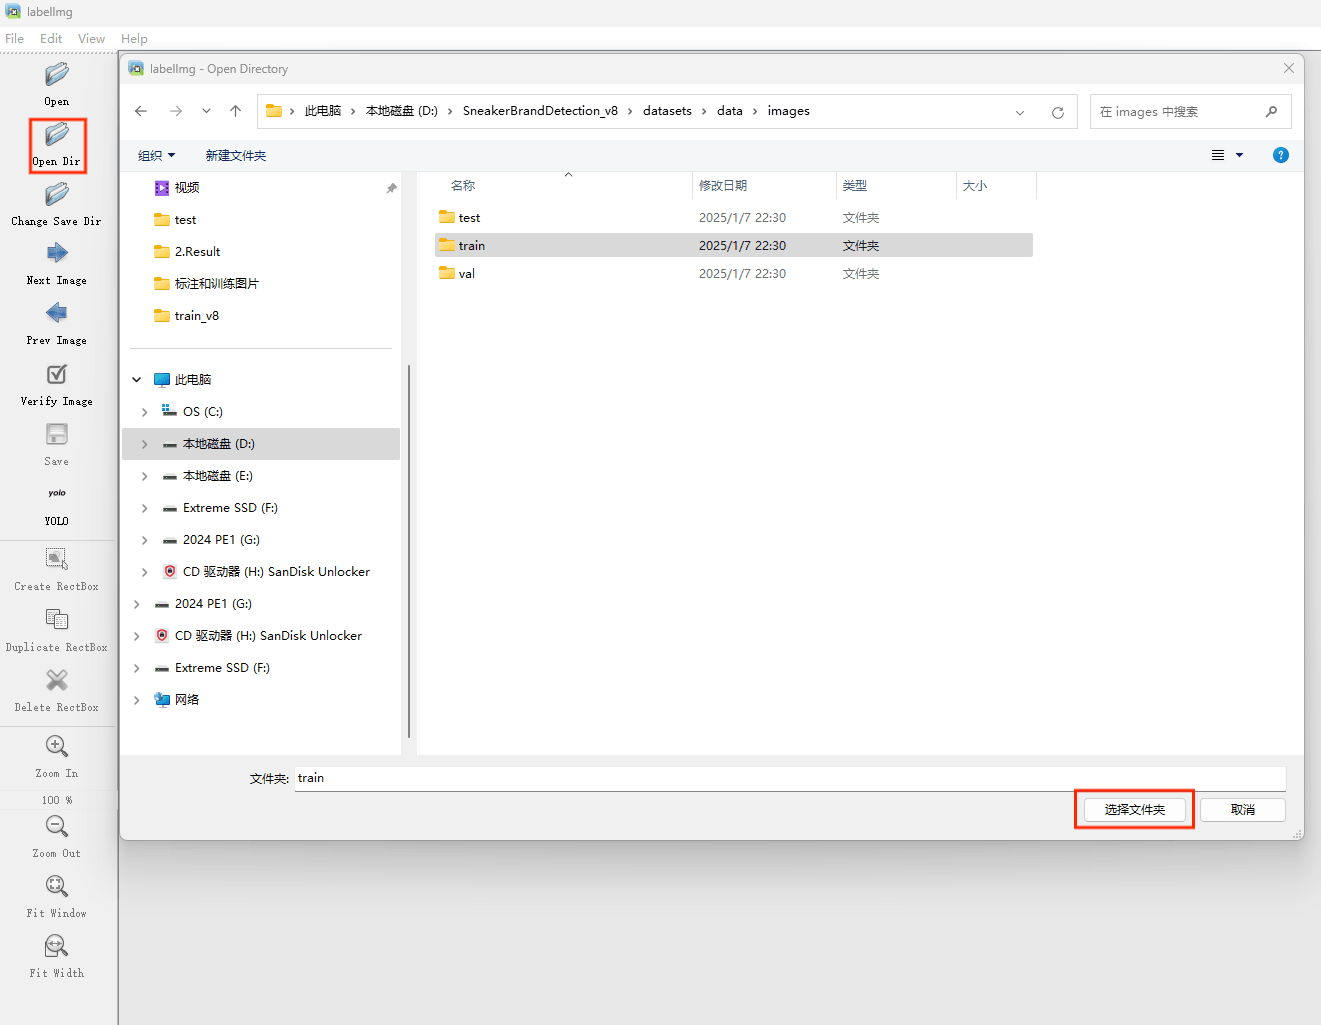Open the address bar history dropdown
Viewport: 1321px width, 1025px height.
pos(1020,112)
